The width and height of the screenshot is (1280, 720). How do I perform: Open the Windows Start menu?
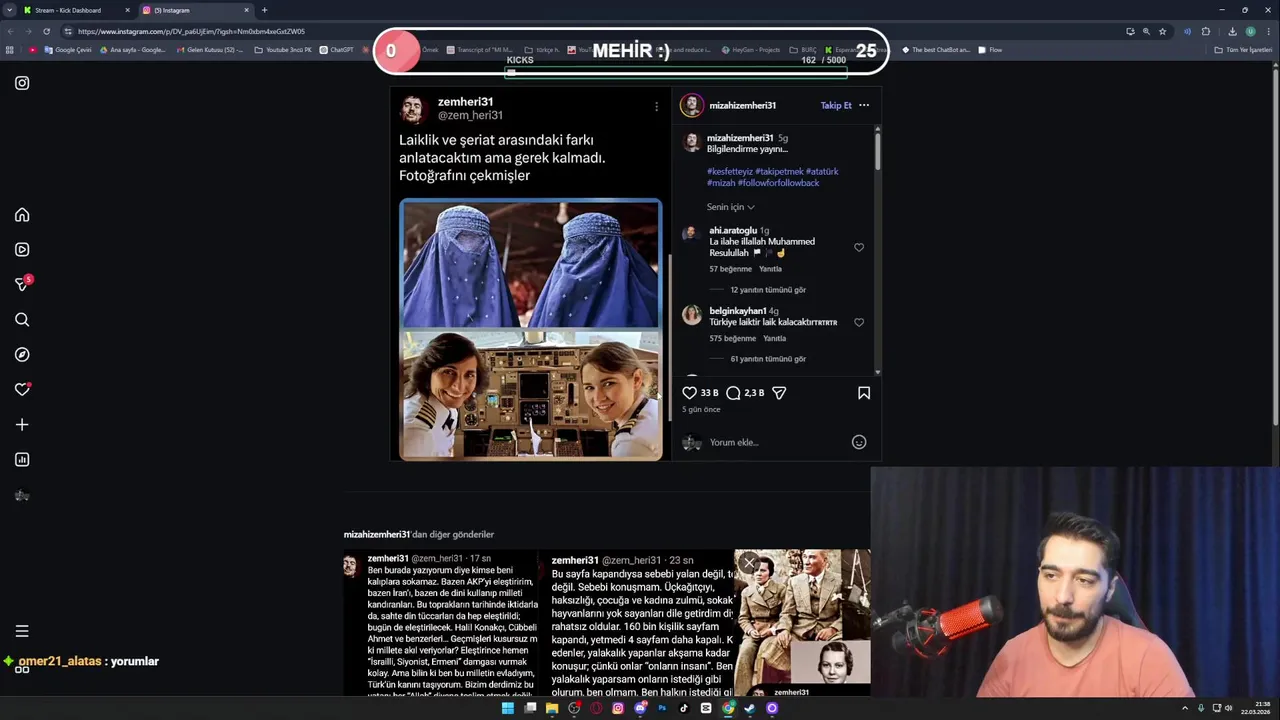pos(508,708)
